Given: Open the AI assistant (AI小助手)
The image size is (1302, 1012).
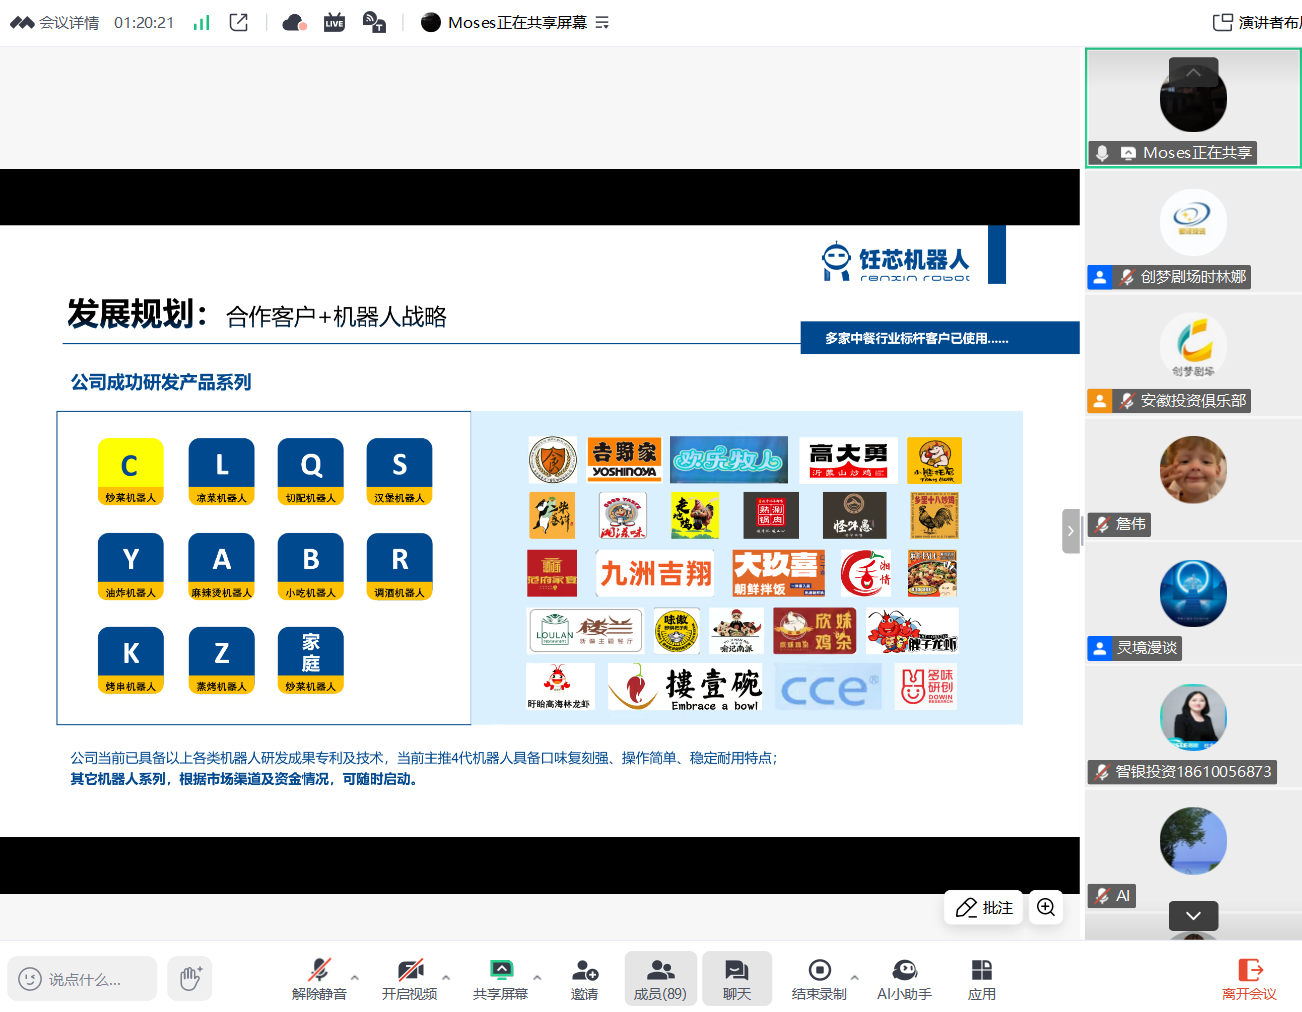Looking at the screenshot, I should point(904,979).
